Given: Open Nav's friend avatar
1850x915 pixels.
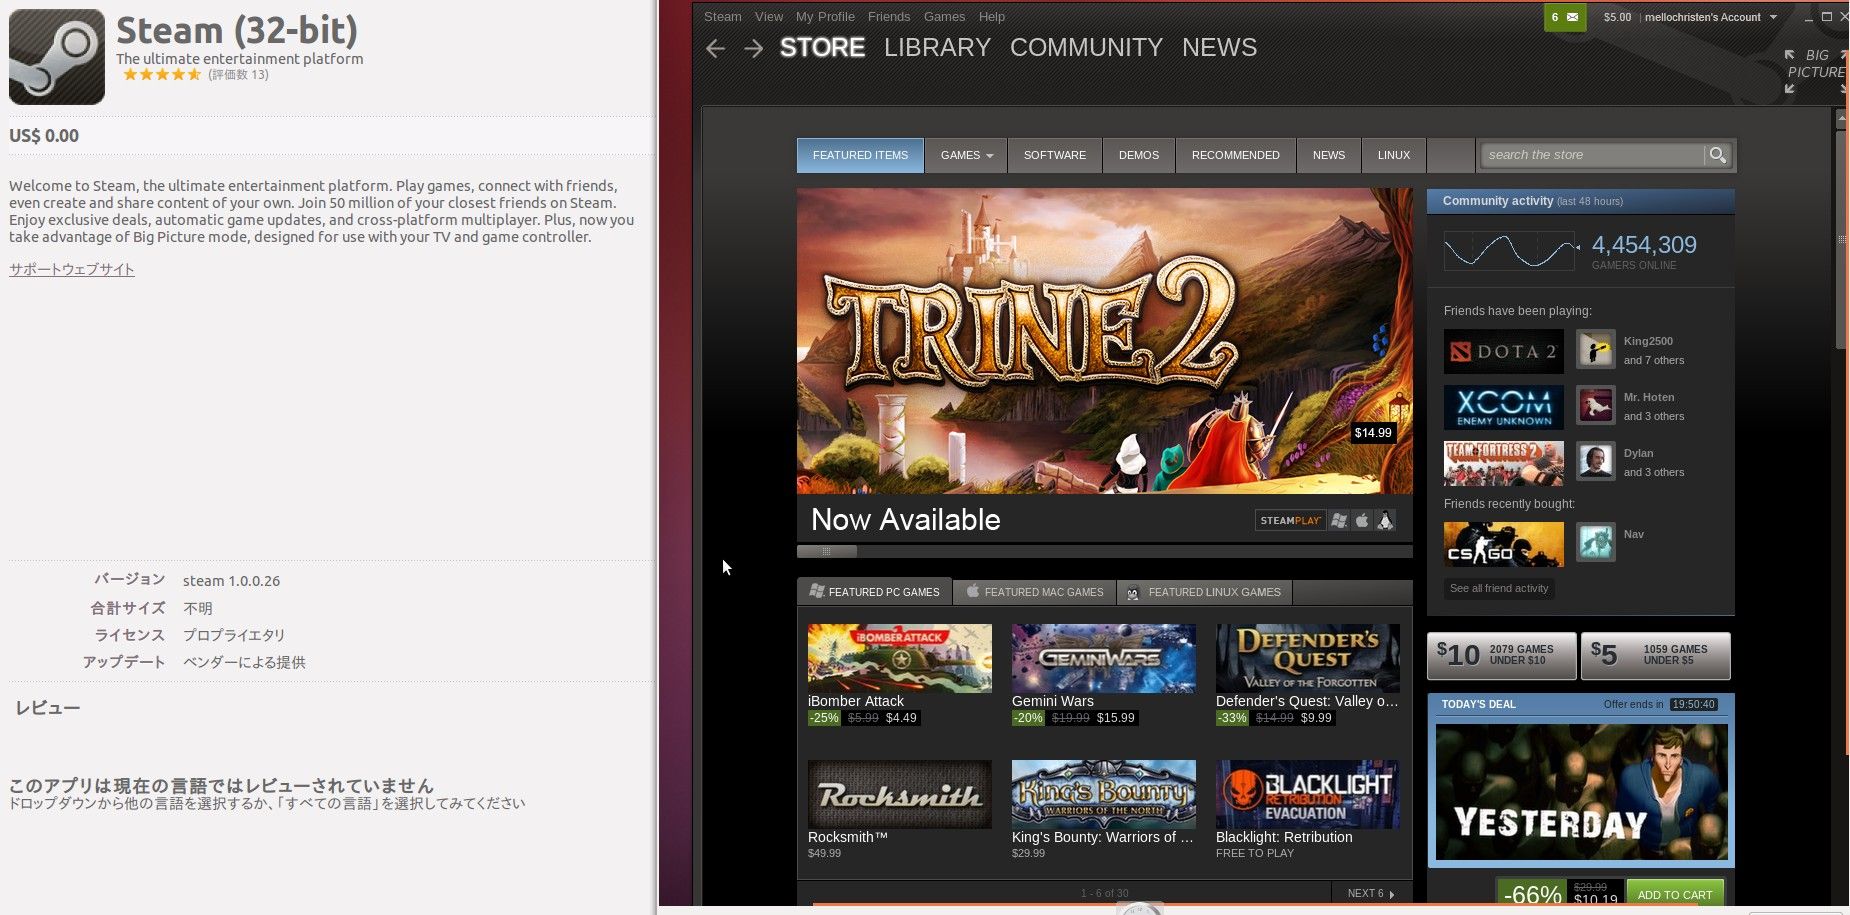Looking at the screenshot, I should [1596, 543].
